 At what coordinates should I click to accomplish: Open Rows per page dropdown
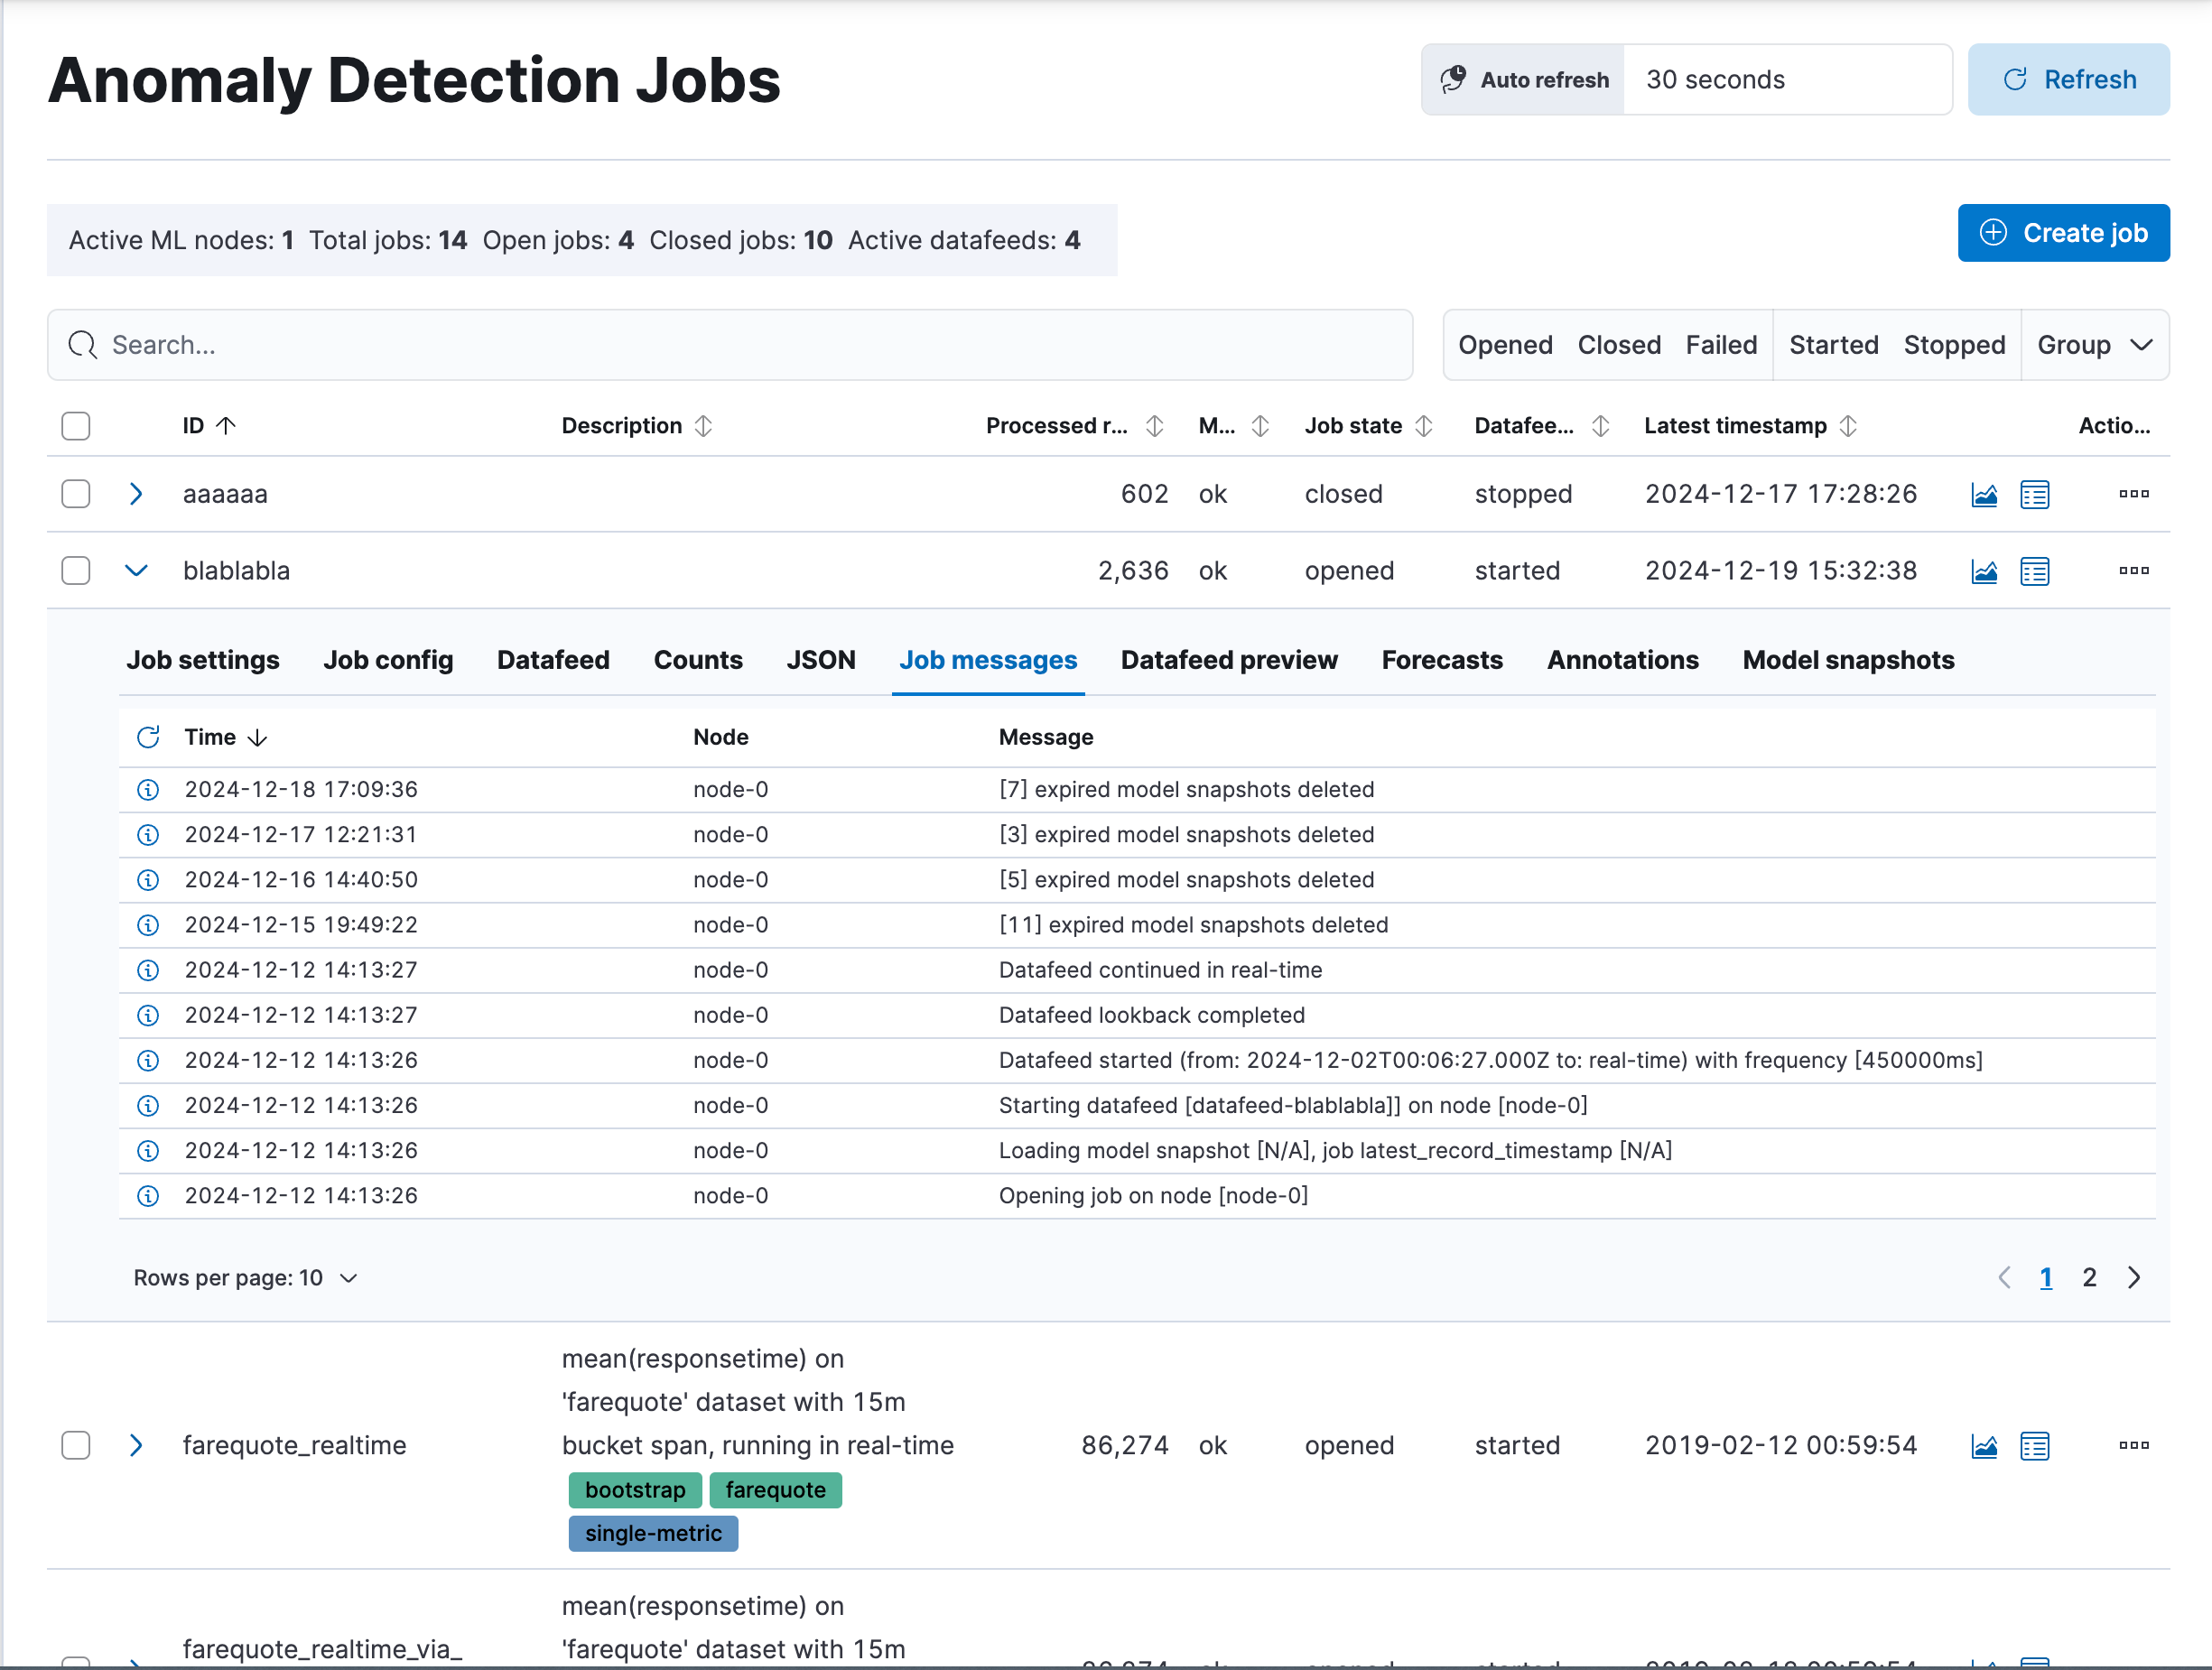pyautogui.click(x=246, y=1278)
